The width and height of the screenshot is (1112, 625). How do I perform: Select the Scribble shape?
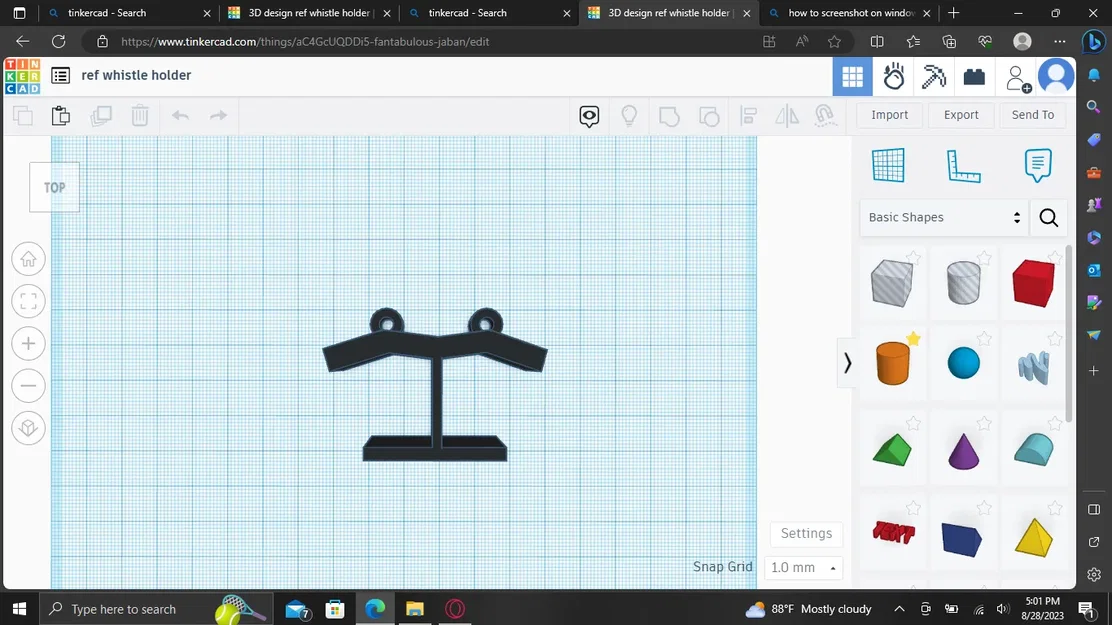[x=1033, y=367]
